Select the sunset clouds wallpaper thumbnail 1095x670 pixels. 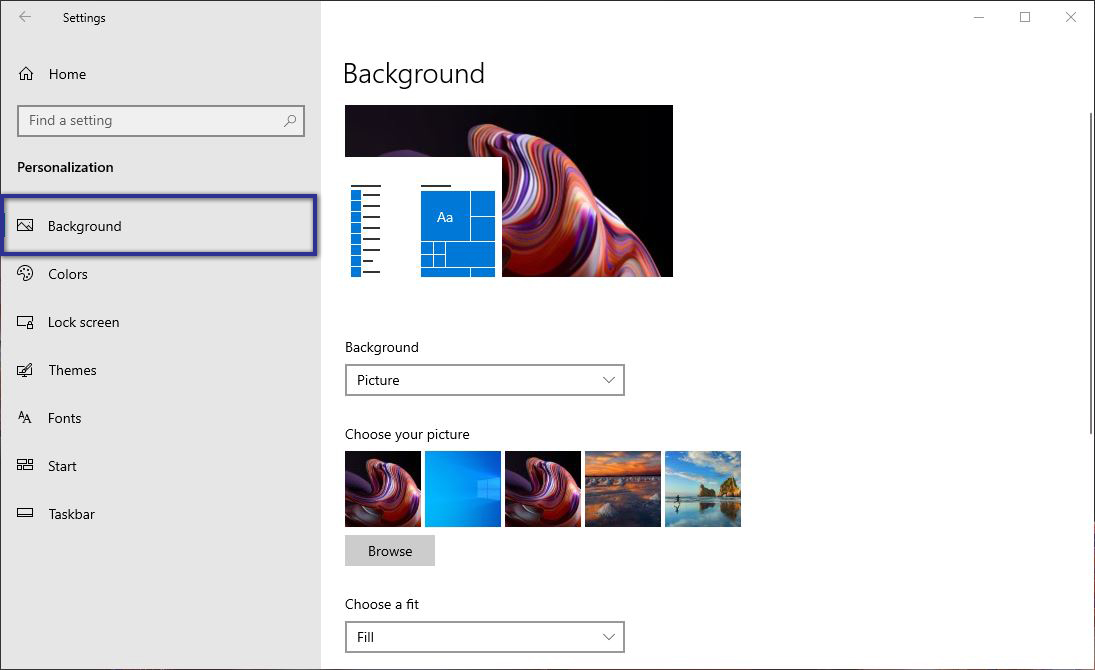click(x=622, y=488)
